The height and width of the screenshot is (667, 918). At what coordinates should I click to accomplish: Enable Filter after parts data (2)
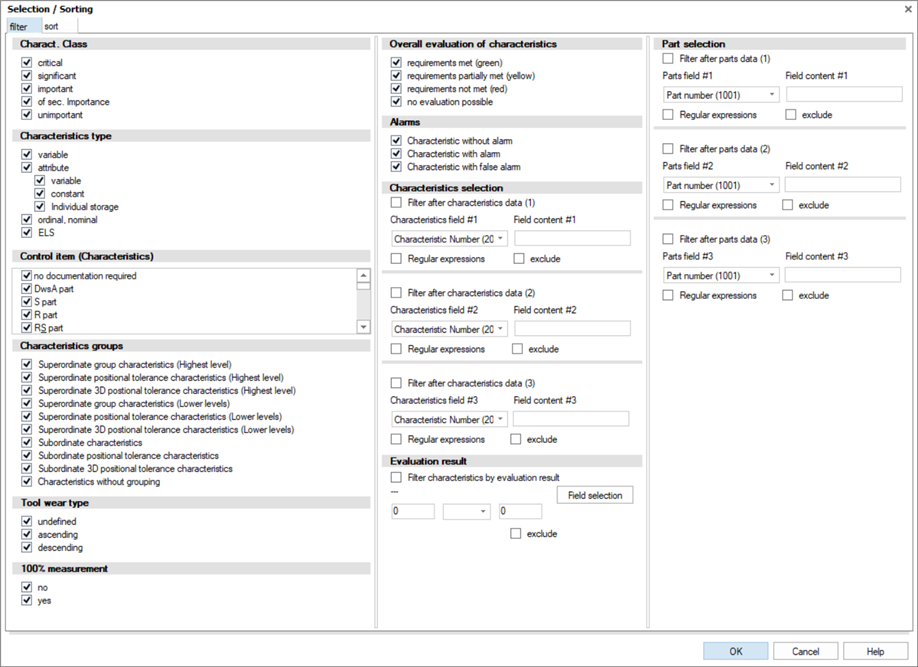668,149
